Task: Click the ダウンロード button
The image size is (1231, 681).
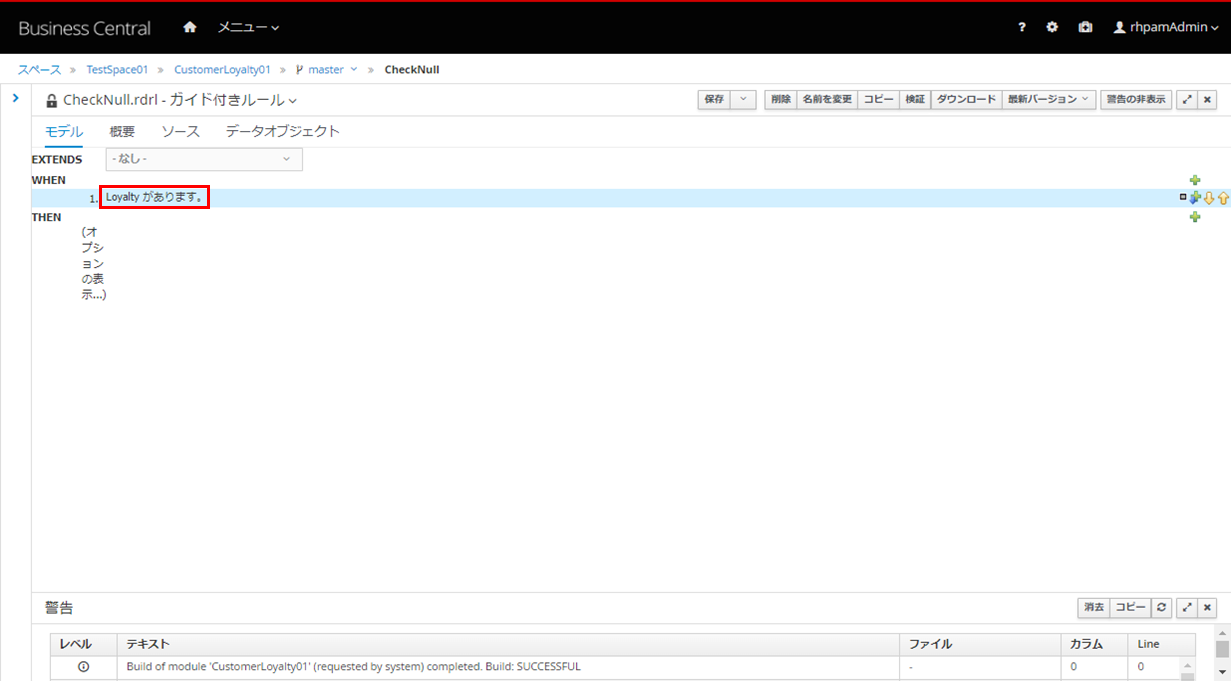Action: pos(966,100)
